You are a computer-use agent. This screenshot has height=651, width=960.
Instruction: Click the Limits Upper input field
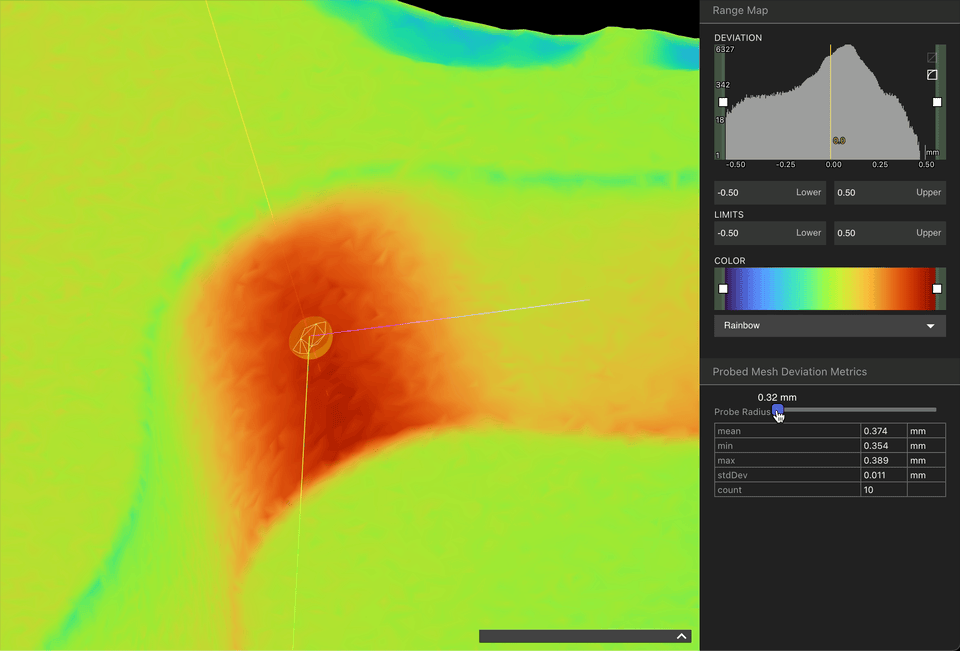890,233
